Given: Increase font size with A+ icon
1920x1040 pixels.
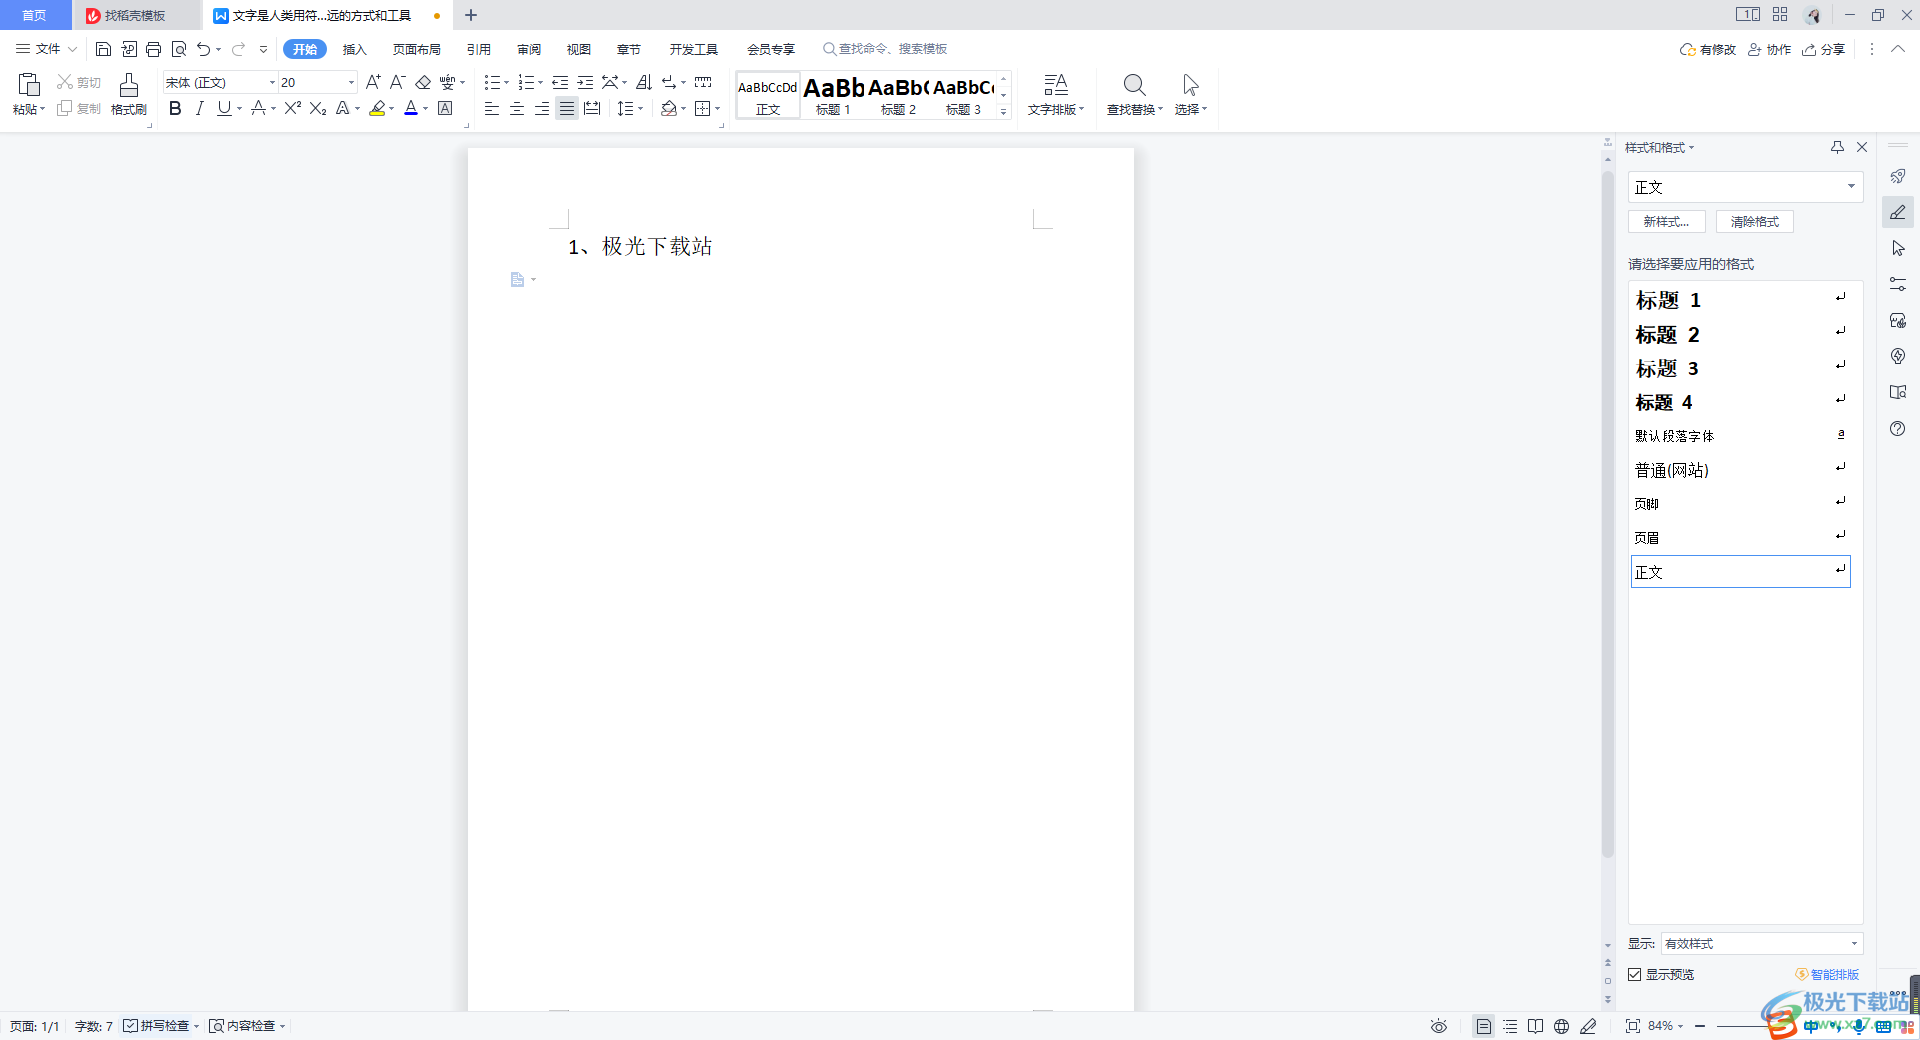Looking at the screenshot, I should 373,82.
